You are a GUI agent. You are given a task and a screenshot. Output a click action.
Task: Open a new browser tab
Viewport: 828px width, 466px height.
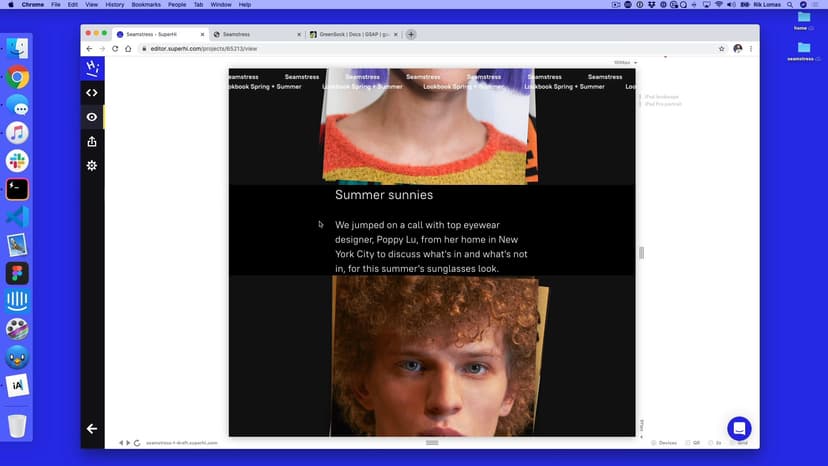coord(411,34)
